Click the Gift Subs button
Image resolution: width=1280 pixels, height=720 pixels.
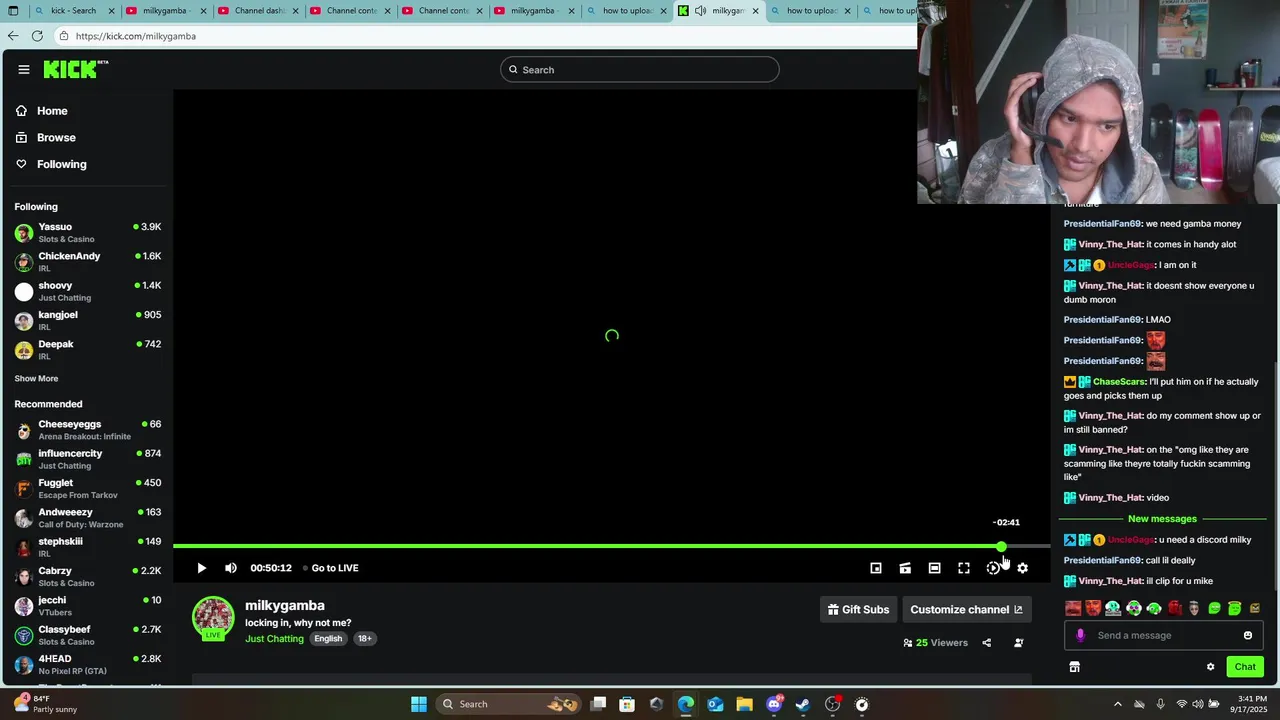click(858, 609)
